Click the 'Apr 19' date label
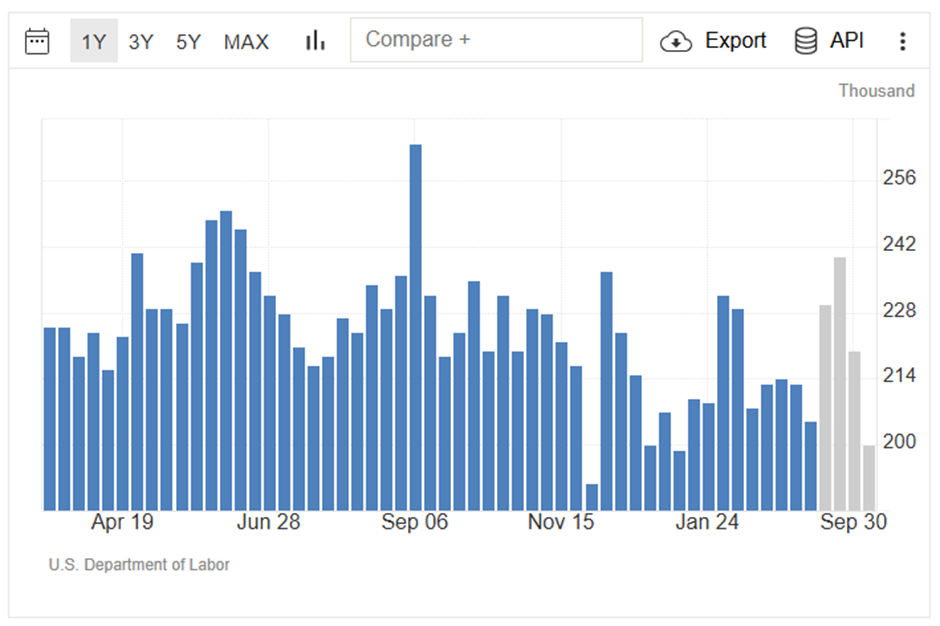 click(x=122, y=522)
